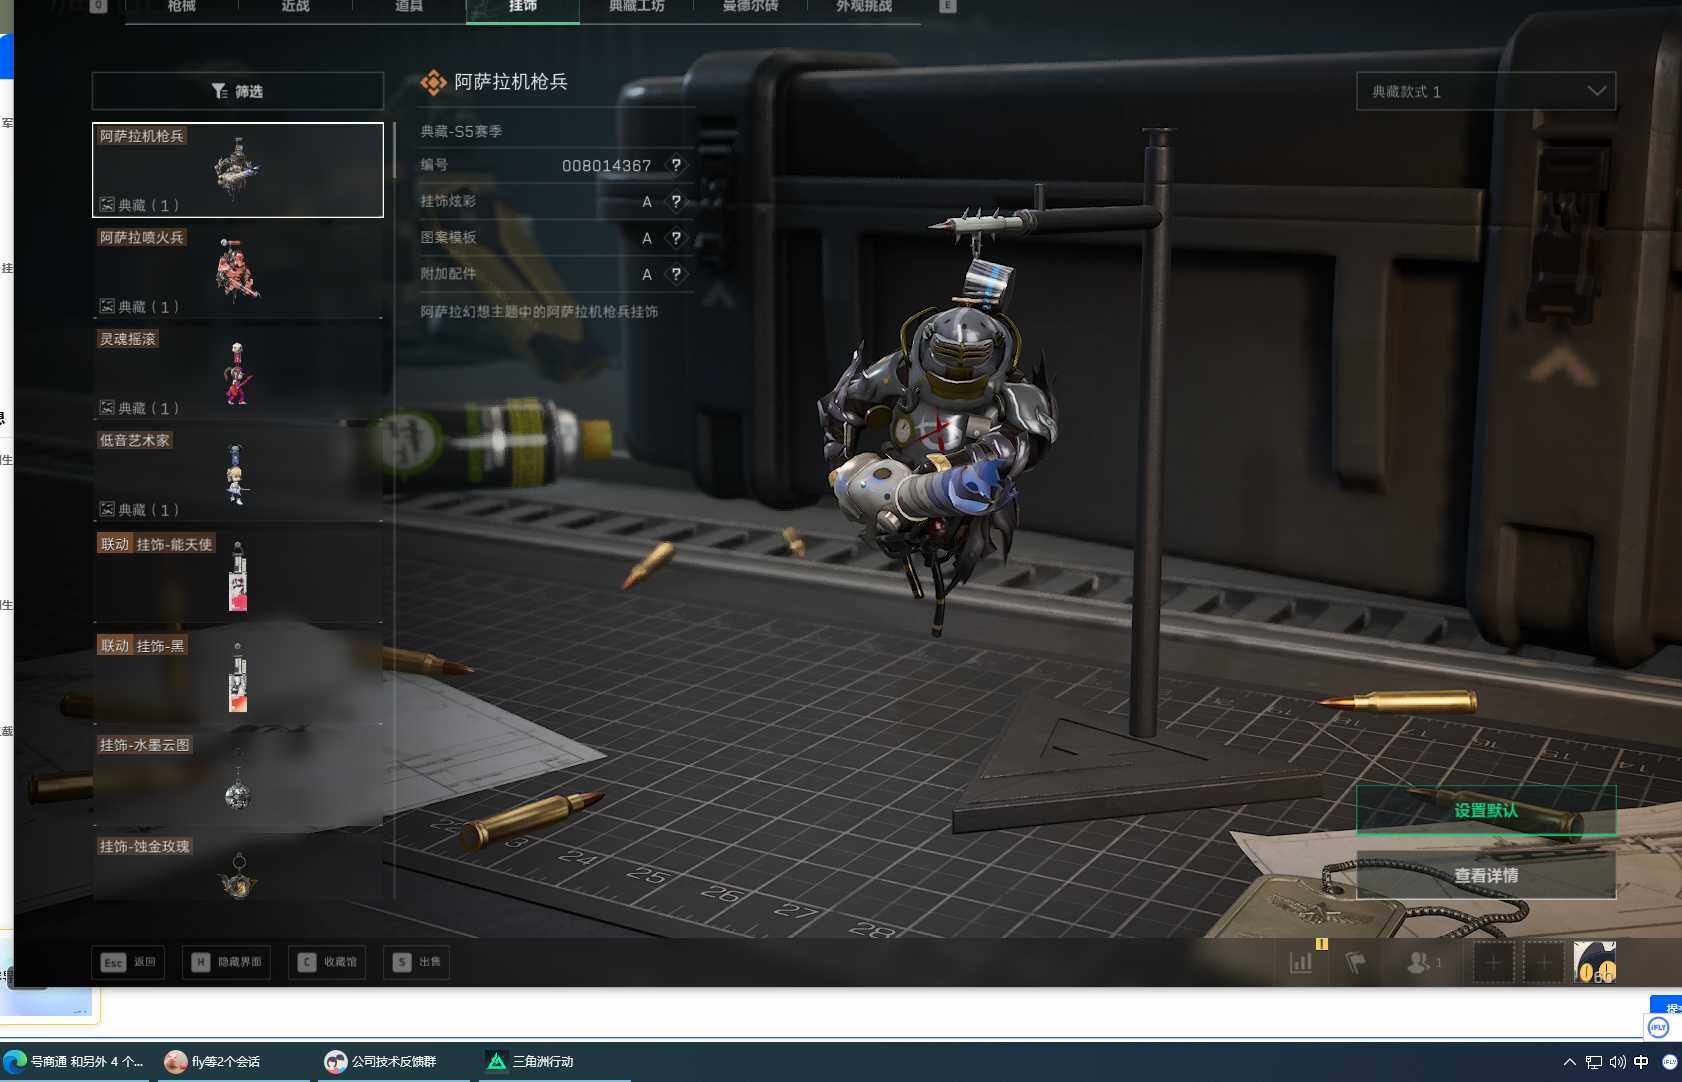Click the 典藏 image icon on 阿萨拉机枪兵 card
Image resolution: width=1682 pixels, height=1082 pixels.
point(107,205)
